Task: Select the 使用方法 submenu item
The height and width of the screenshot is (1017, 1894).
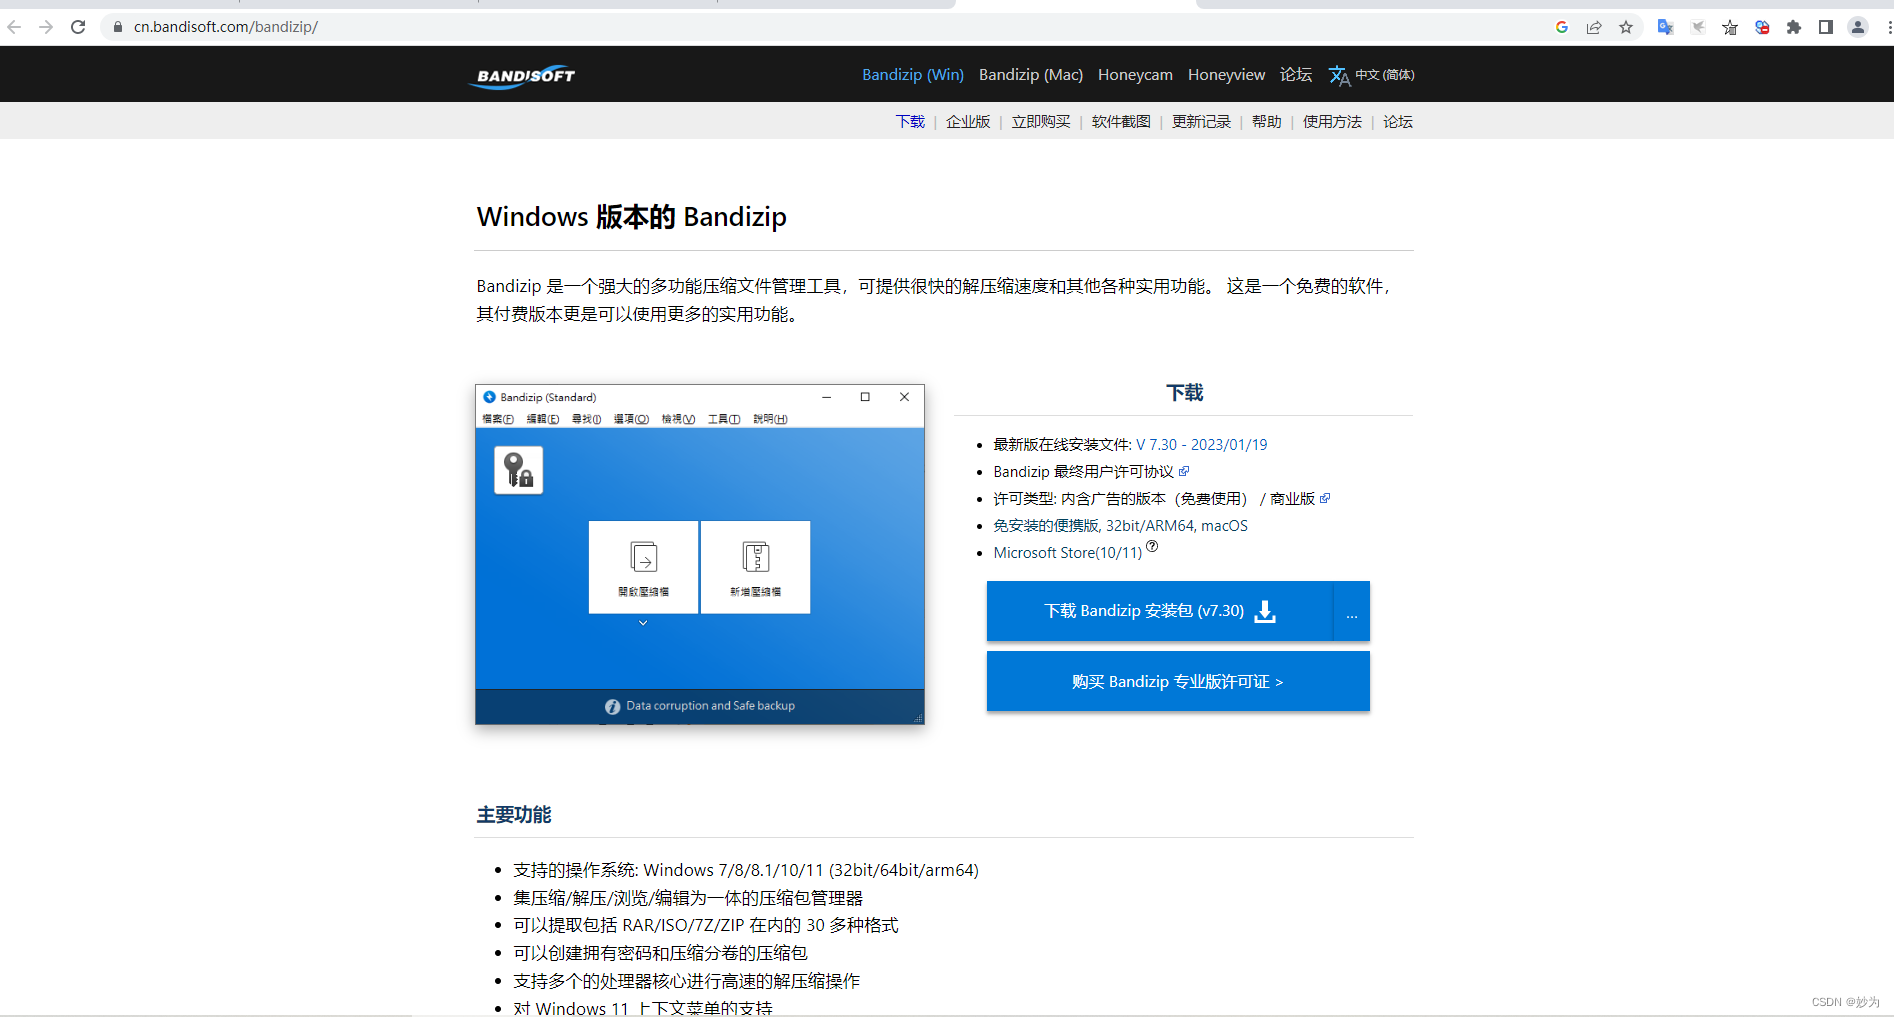Action: point(1332,121)
